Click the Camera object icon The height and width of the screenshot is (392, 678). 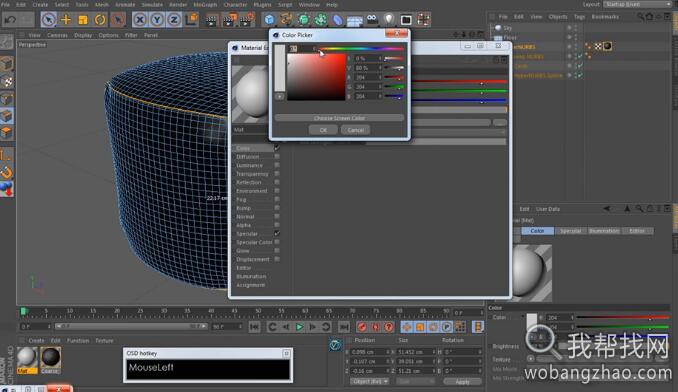tap(372, 19)
